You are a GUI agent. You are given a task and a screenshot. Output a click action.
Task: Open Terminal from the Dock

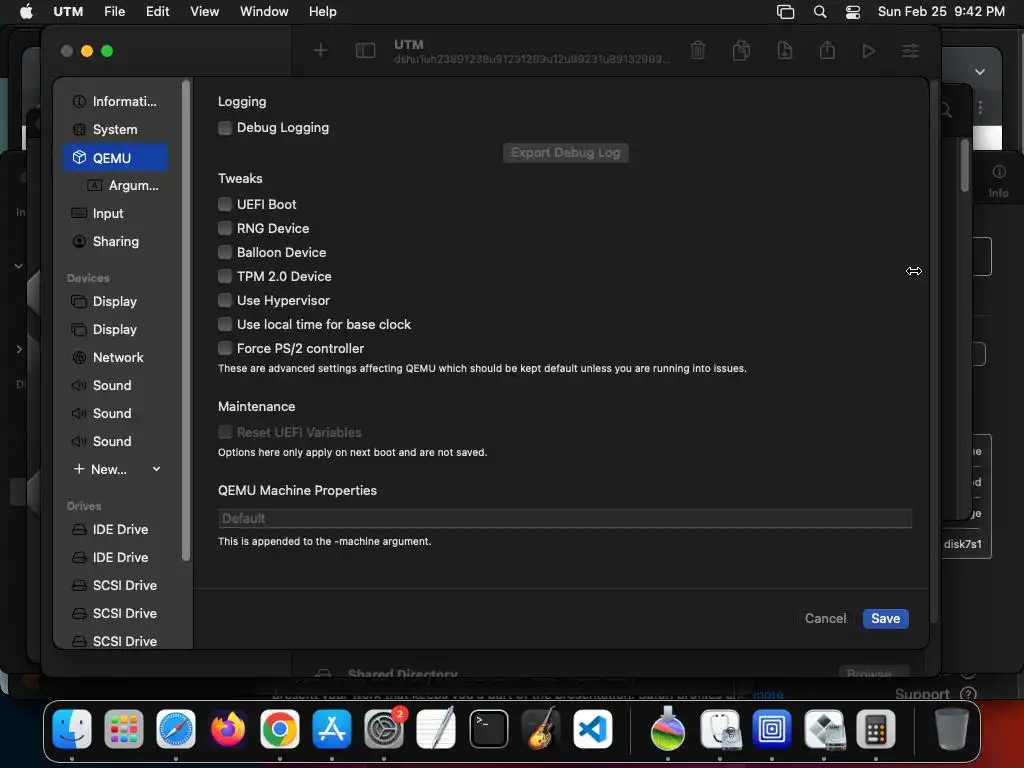click(x=488, y=729)
